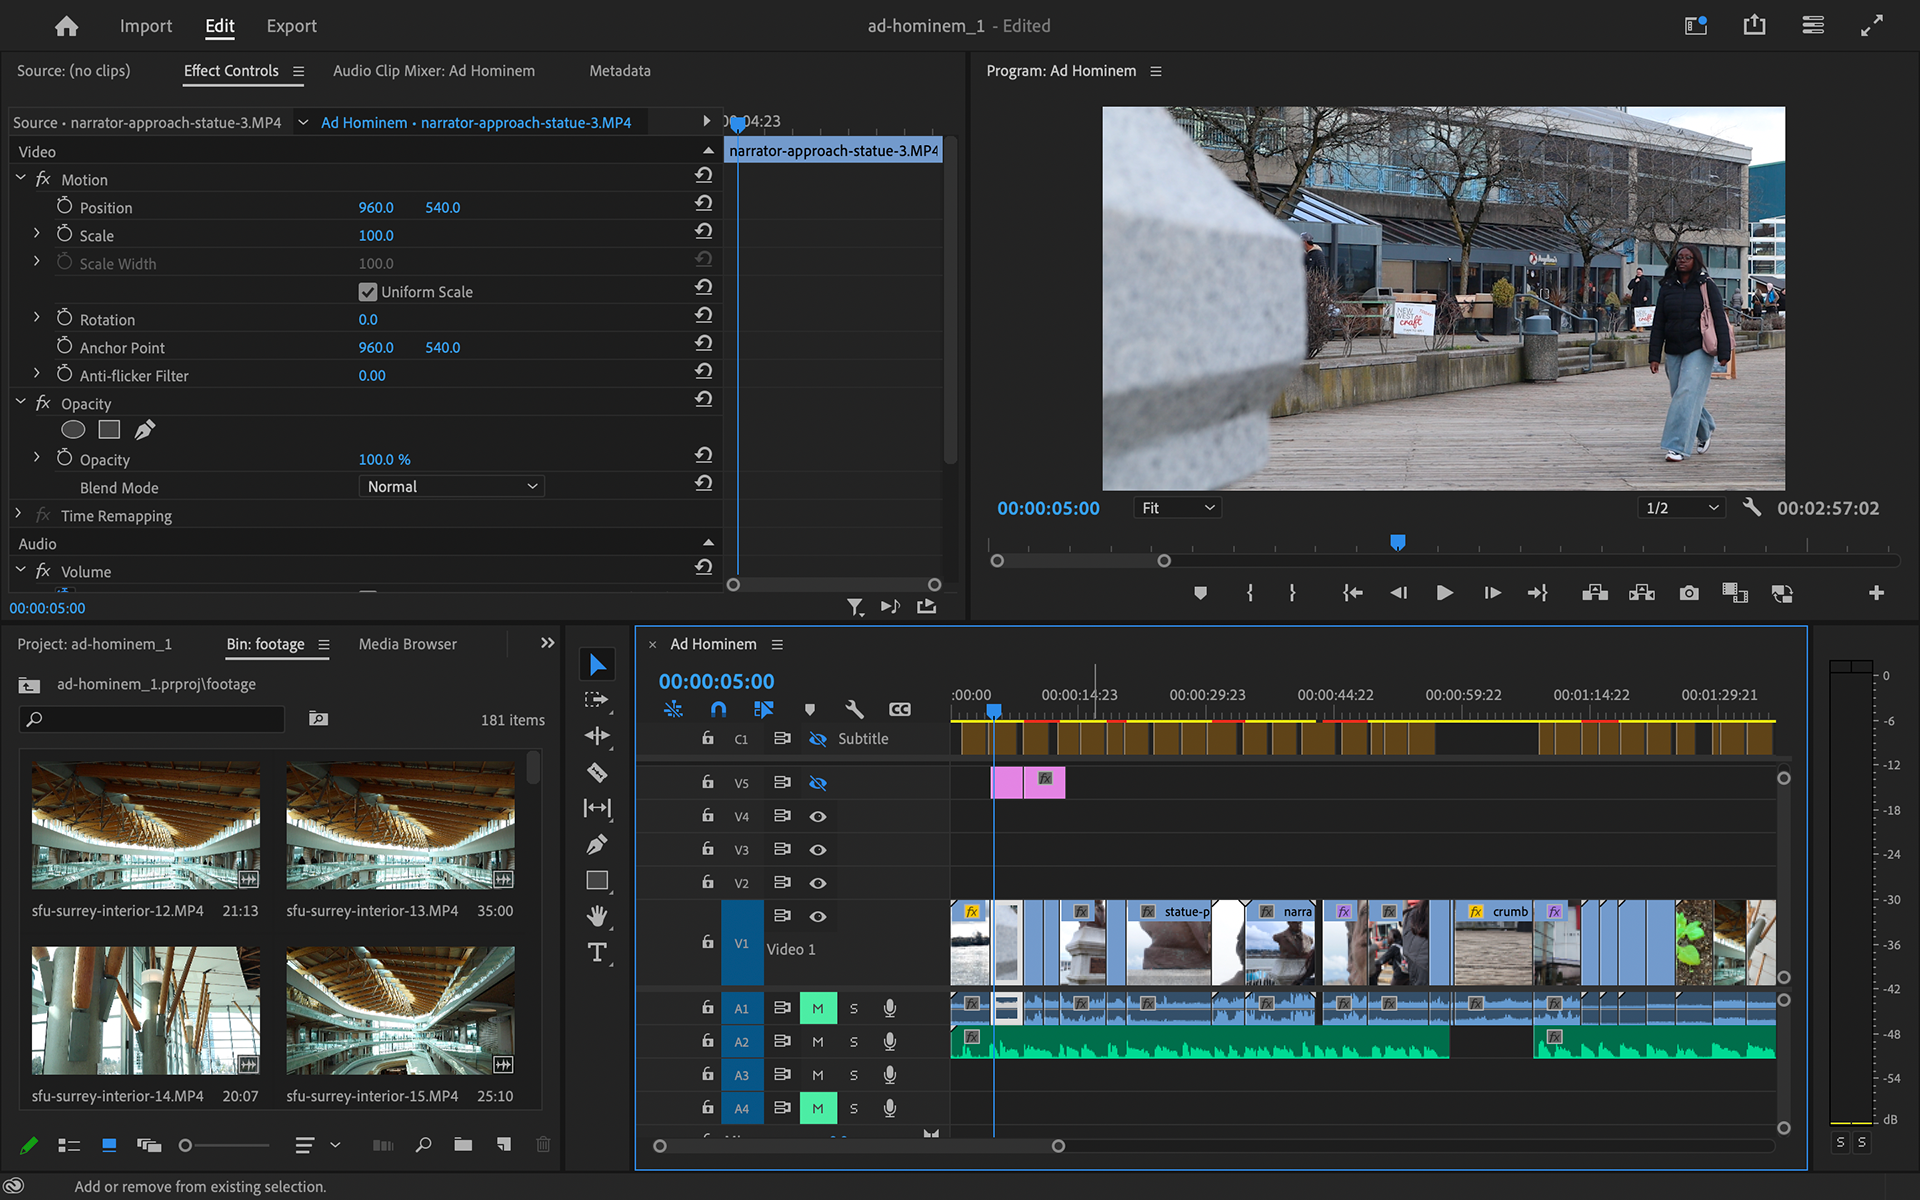Click the Program monitor playhead marker
Viewport: 1920px width, 1200px height.
click(1398, 543)
